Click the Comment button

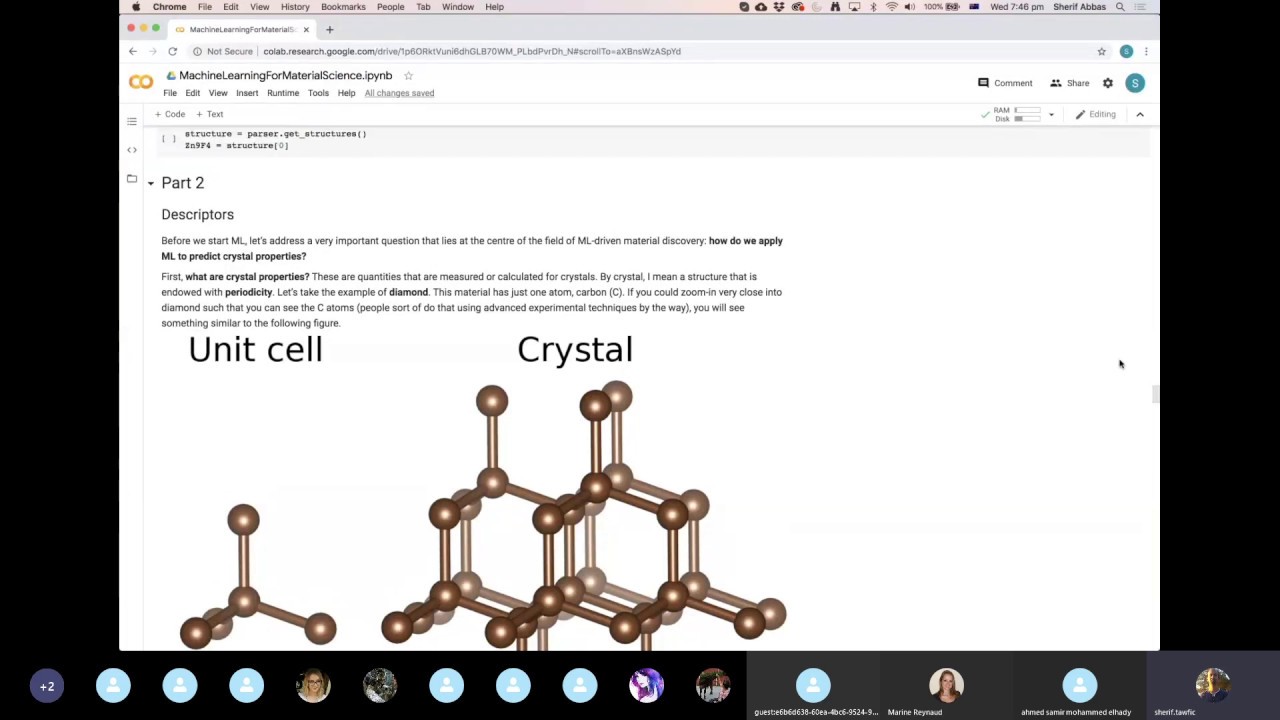[x=1005, y=83]
